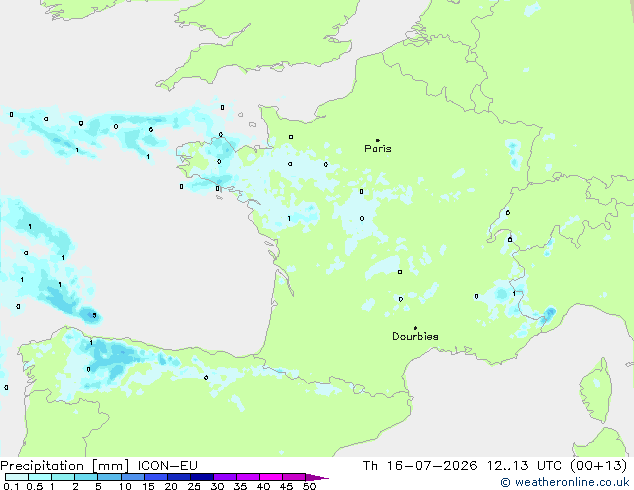Click the legend label '10'
Image resolution: width=634 pixels, height=490 pixels.
point(125,486)
